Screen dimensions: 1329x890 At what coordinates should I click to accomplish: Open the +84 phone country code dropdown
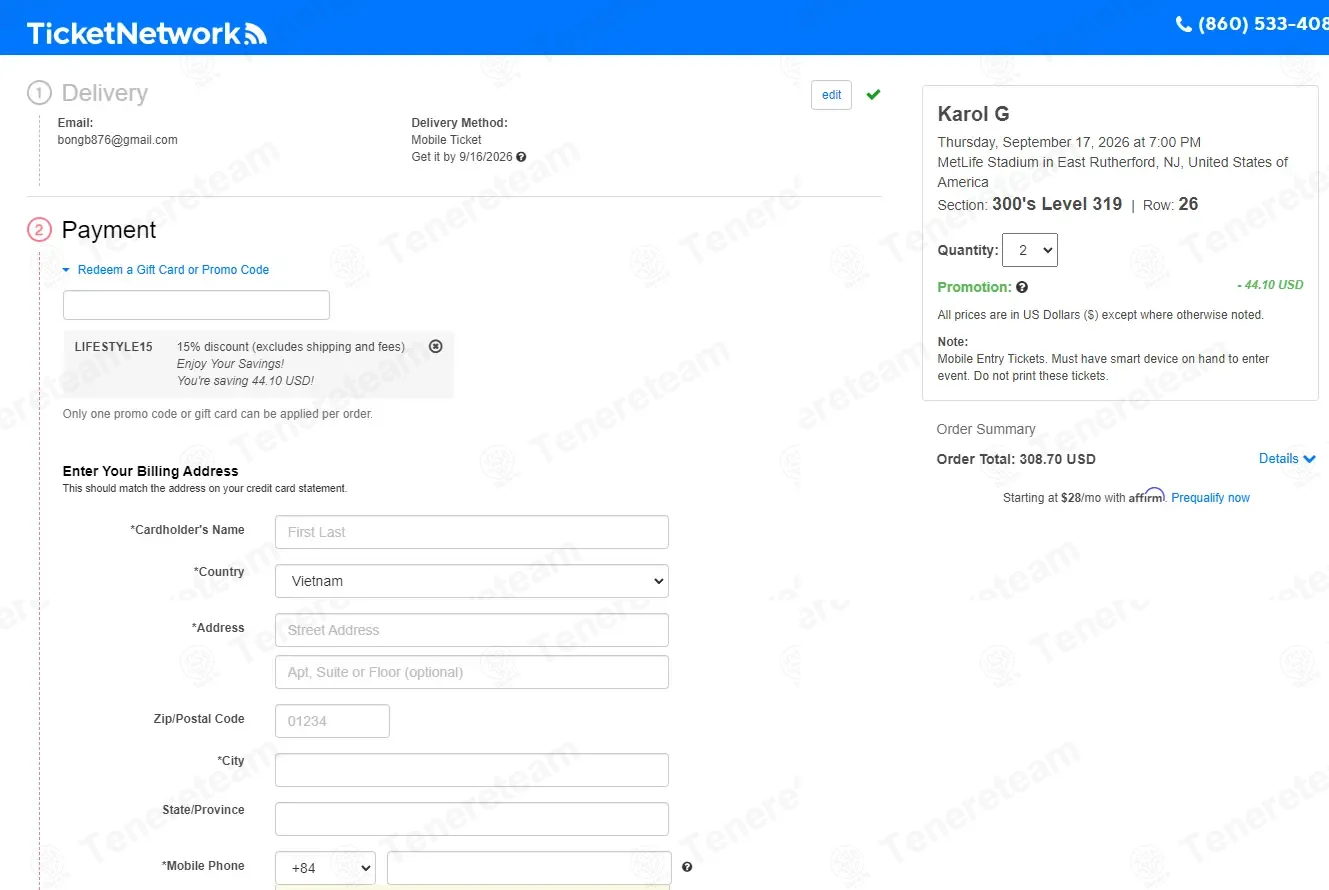tap(325, 868)
